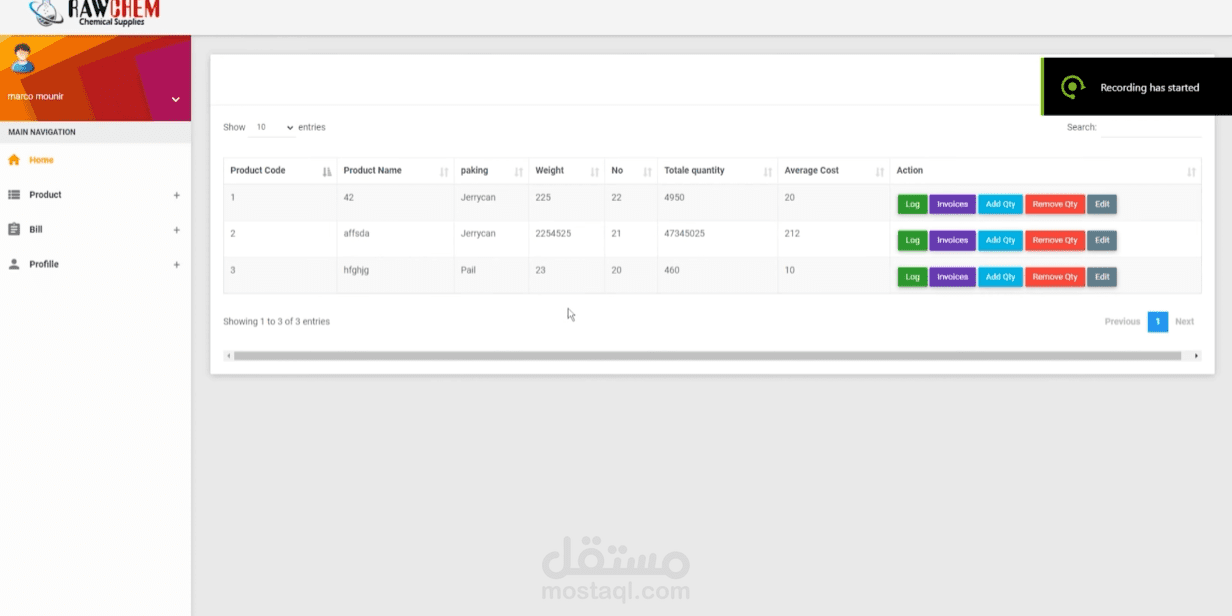Image resolution: width=1232 pixels, height=616 pixels.
Task: Click the Pail packing cell
Action: [491, 276]
